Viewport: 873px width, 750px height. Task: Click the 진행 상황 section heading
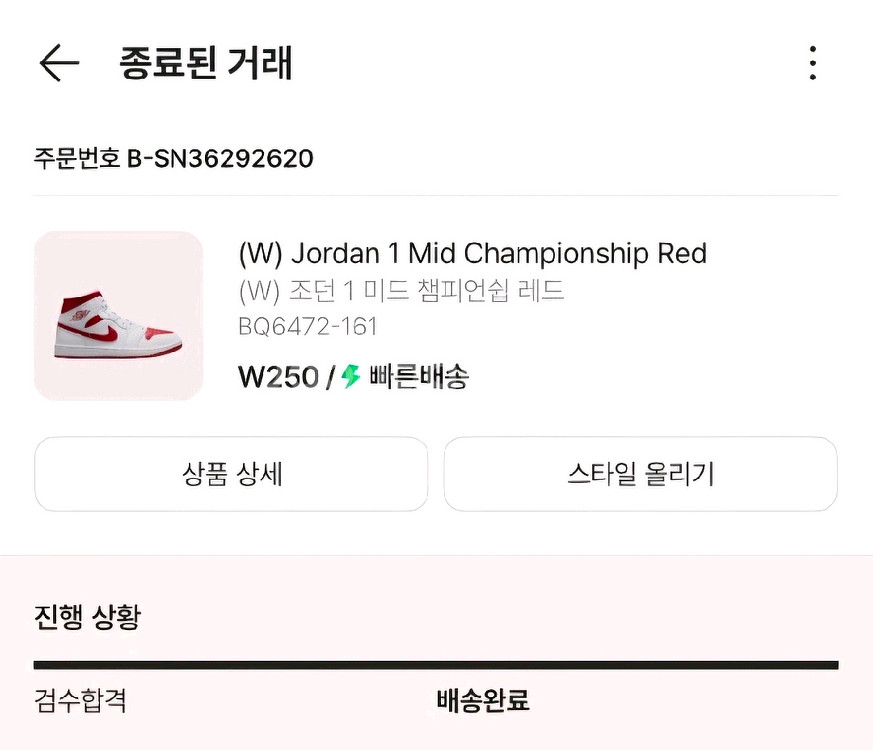pyautogui.click(x=87, y=617)
